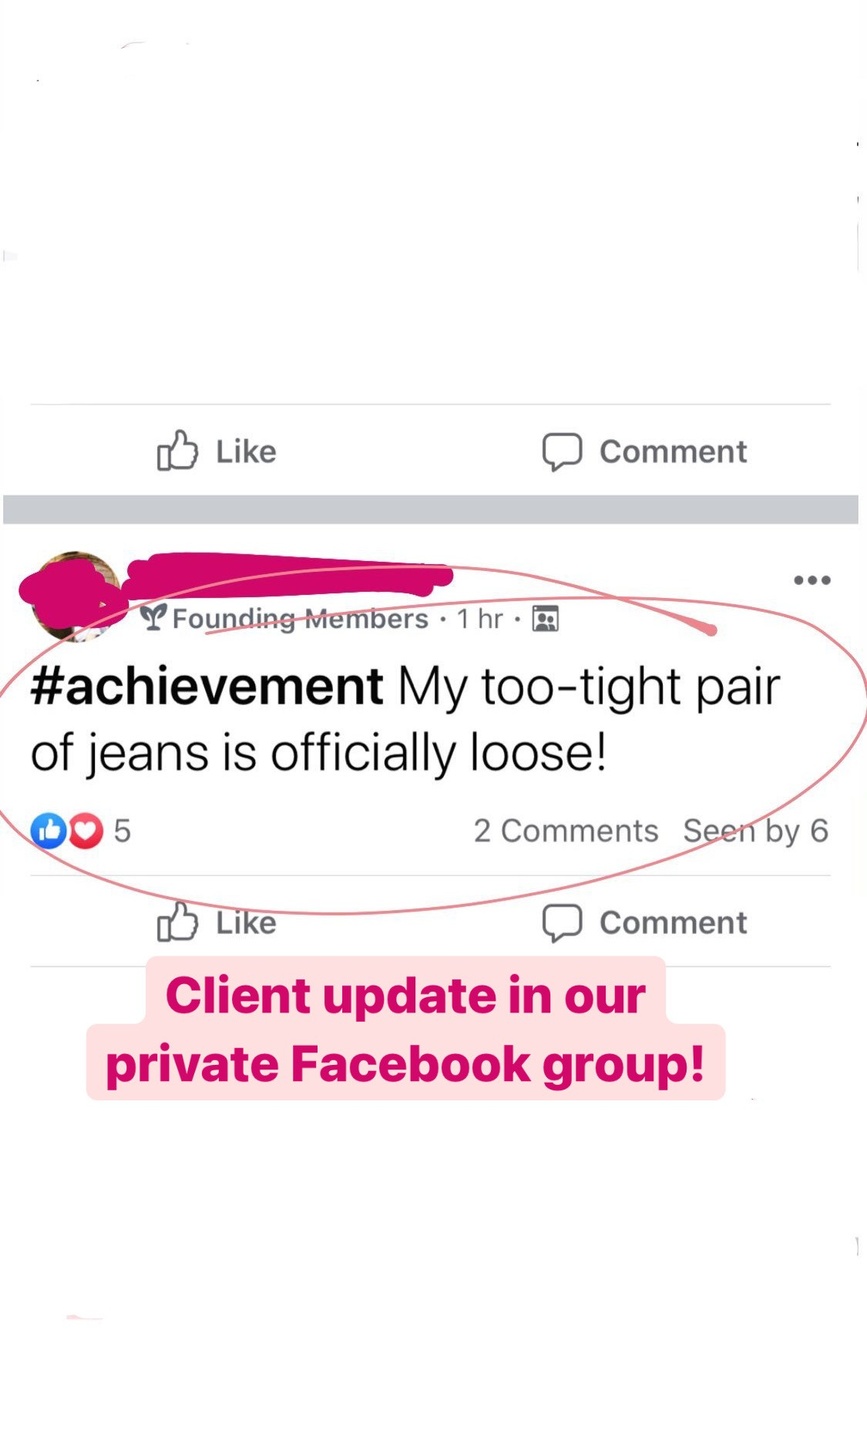Select the 'too-tight pair of jeans' post text
The height and width of the screenshot is (1440, 867).
pyautogui.click(x=405, y=720)
